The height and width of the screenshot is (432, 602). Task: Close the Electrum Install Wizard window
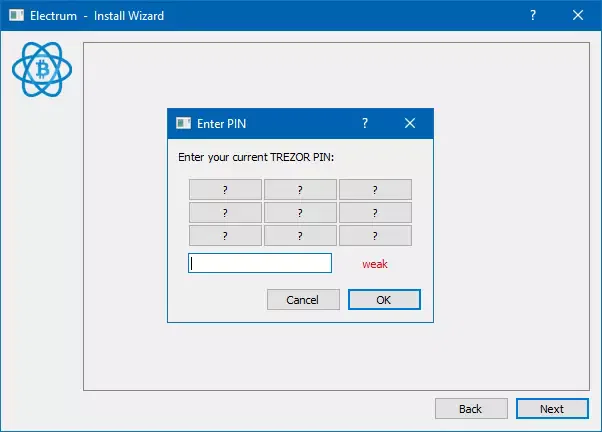point(579,16)
